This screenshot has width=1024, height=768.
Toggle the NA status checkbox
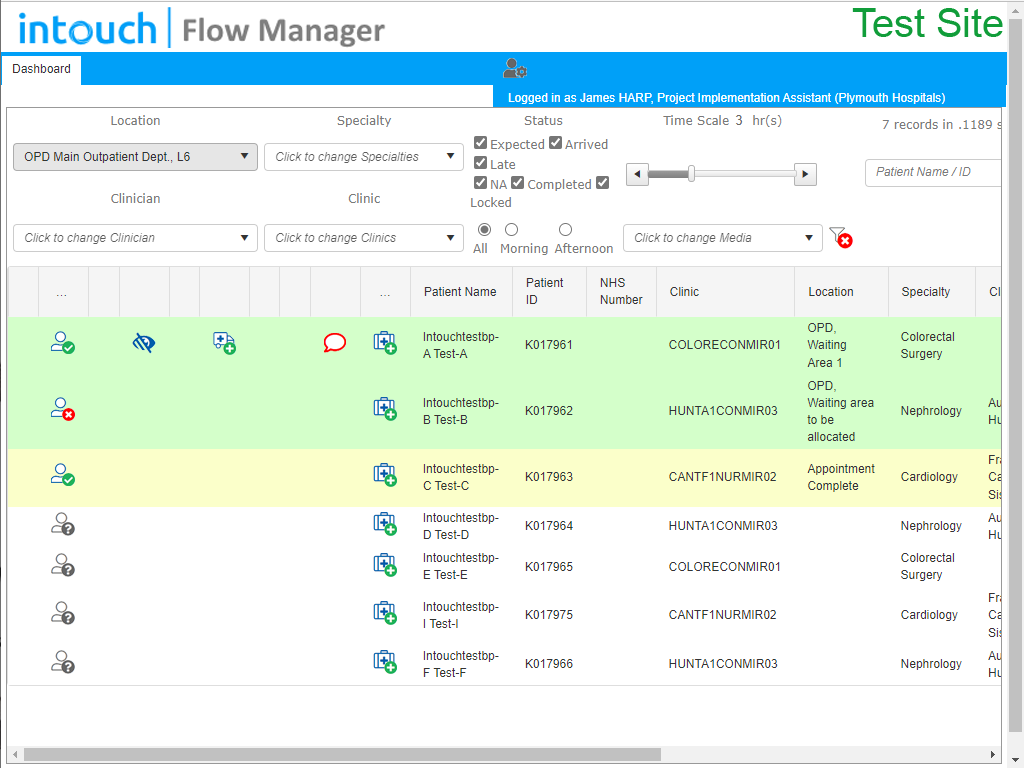click(x=481, y=183)
